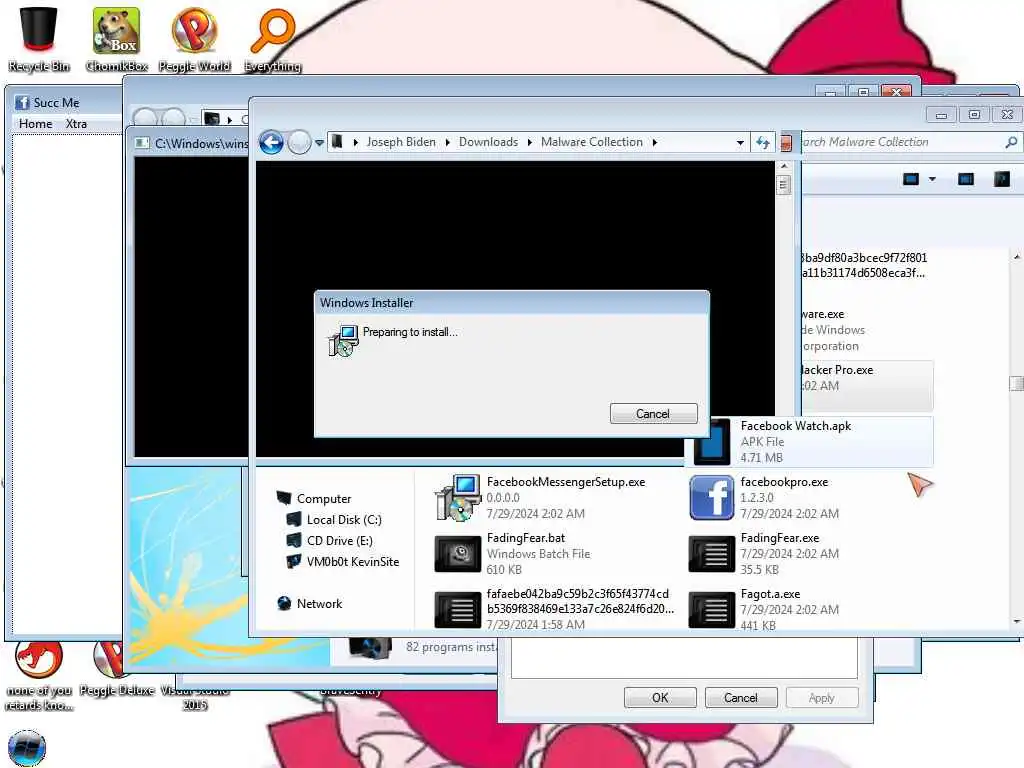1024x768 pixels.
Task: Open the view options dropdown arrow
Action: [933, 179]
